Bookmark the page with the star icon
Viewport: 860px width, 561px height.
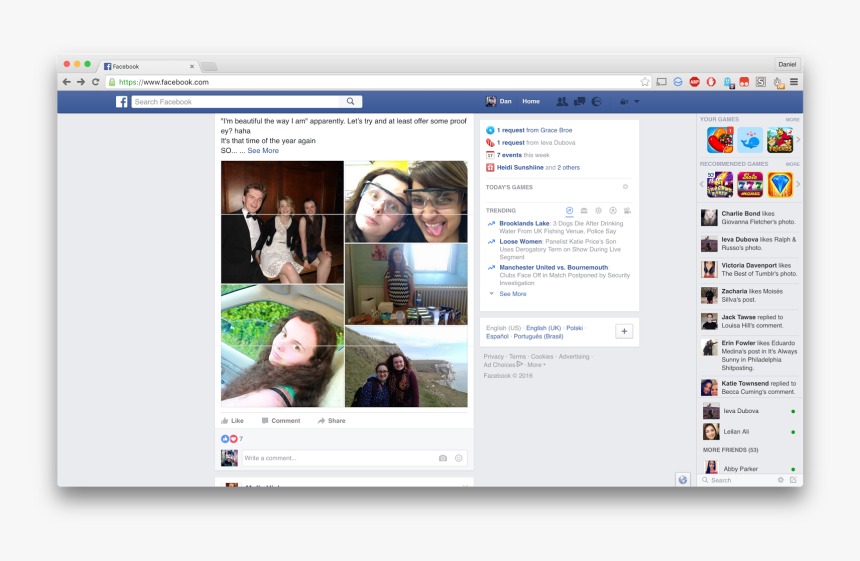tap(645, 82)
